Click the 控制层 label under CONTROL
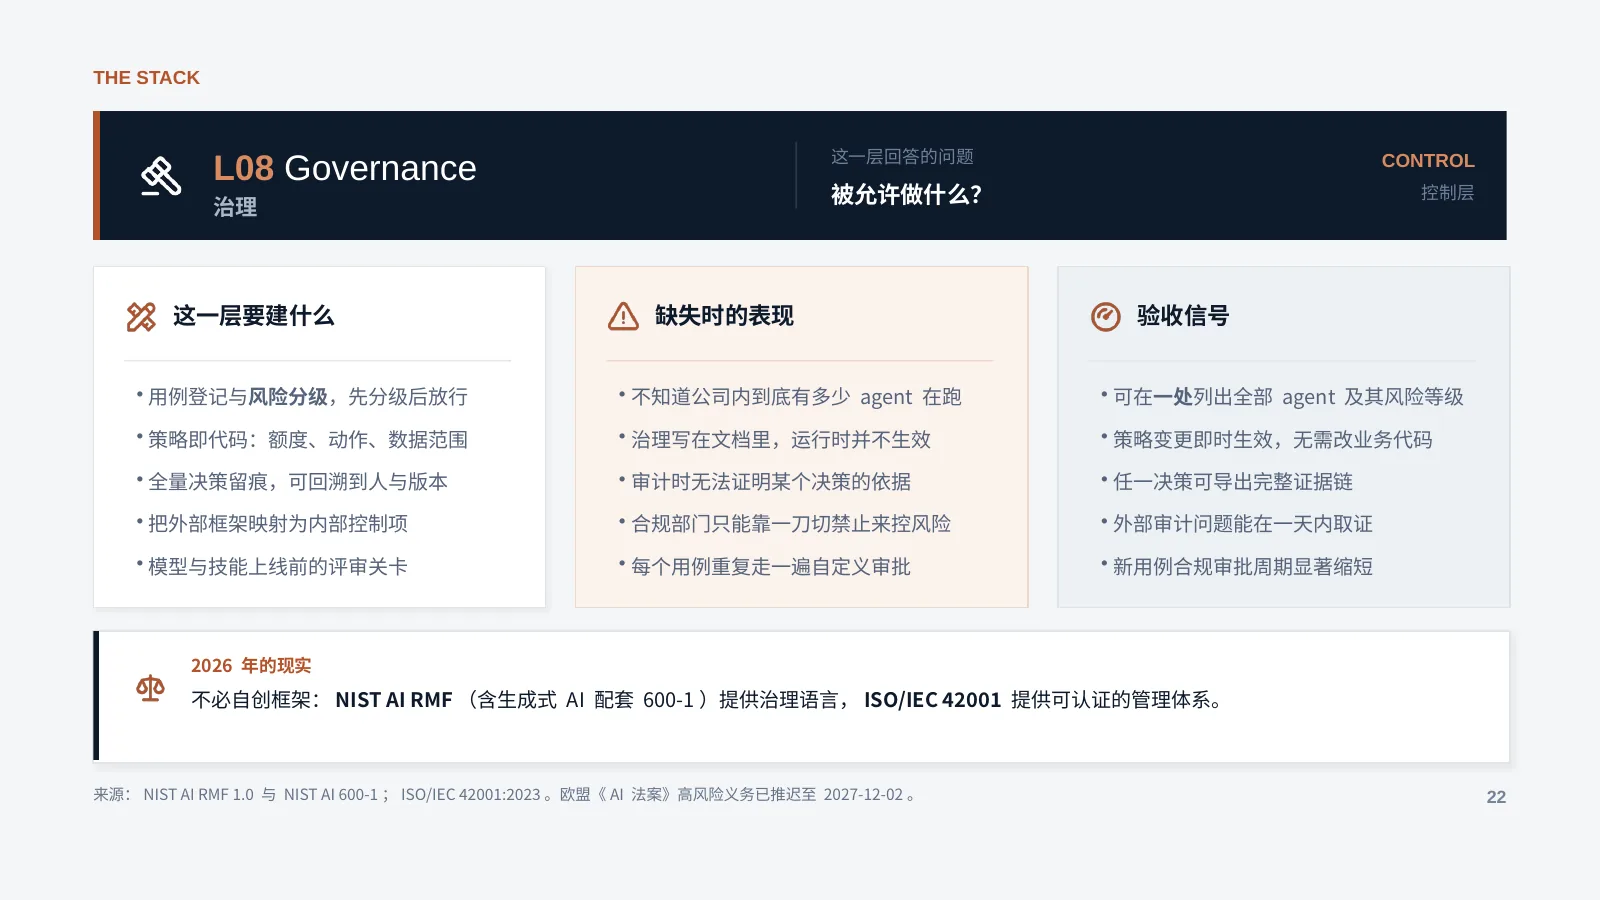The height and width of the screenshot is (900, 1600). (x=1447, y=192)
